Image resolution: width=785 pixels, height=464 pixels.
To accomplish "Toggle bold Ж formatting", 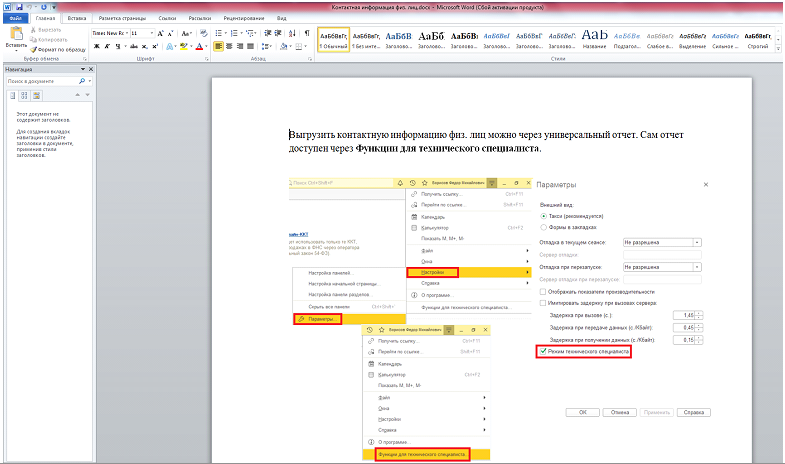I will pyautogui.click(x=97, y=46).
